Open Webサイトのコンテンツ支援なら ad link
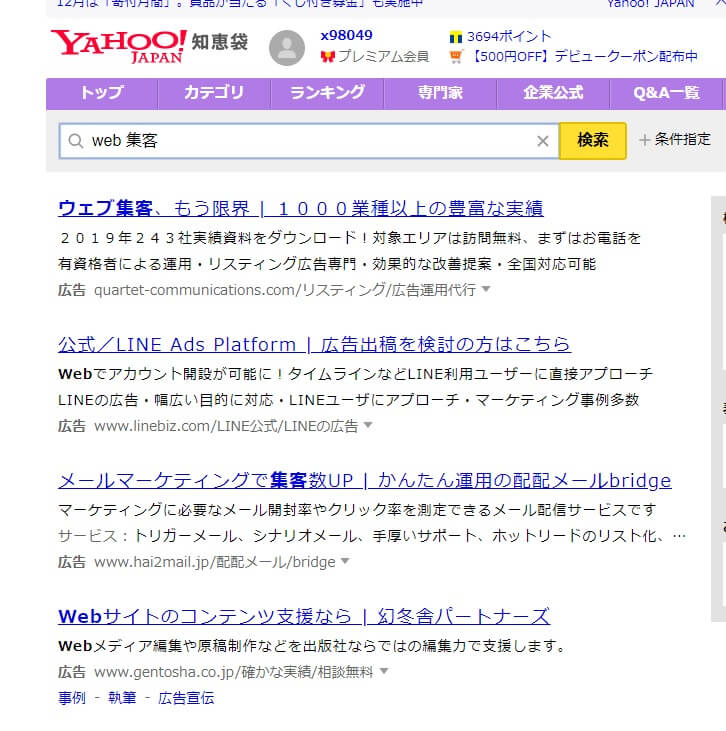Viewport: 726px width, 731px height. [x=304, y=616]
